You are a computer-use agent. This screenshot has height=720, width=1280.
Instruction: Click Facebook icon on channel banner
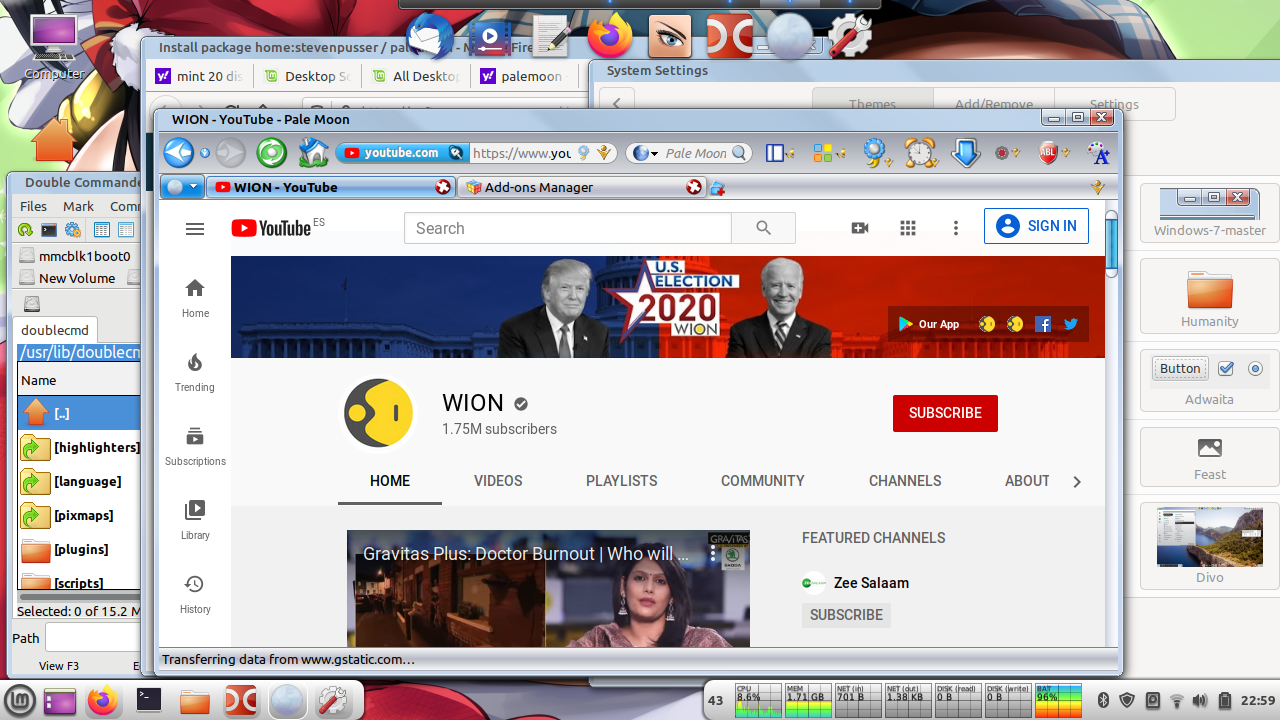1043,324
